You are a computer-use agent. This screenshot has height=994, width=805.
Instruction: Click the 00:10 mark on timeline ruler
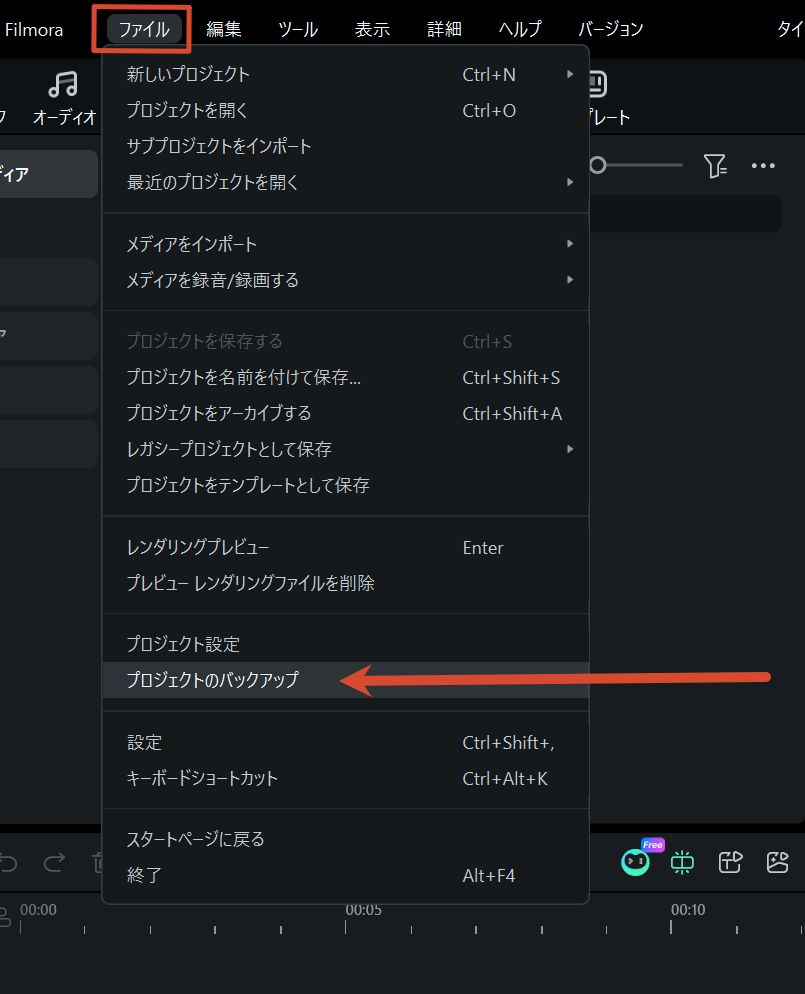(x=688, y=910)
